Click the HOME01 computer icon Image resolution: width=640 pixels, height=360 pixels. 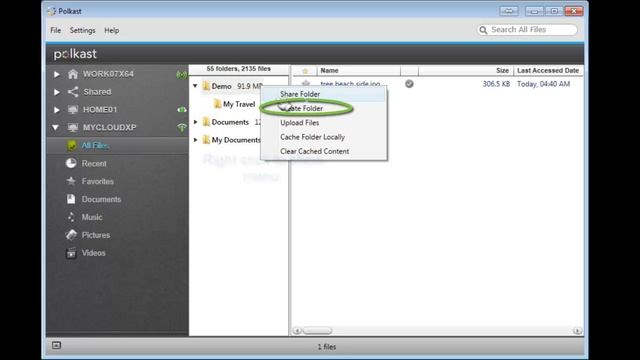point(73,109)
